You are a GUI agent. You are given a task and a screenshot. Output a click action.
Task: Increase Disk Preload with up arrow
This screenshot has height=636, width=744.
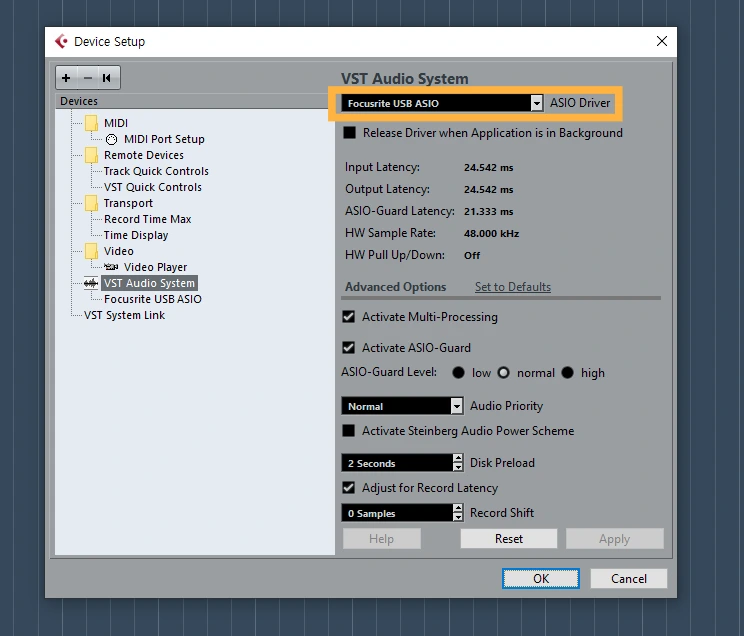pyautogui.click(x=458, y=458)
